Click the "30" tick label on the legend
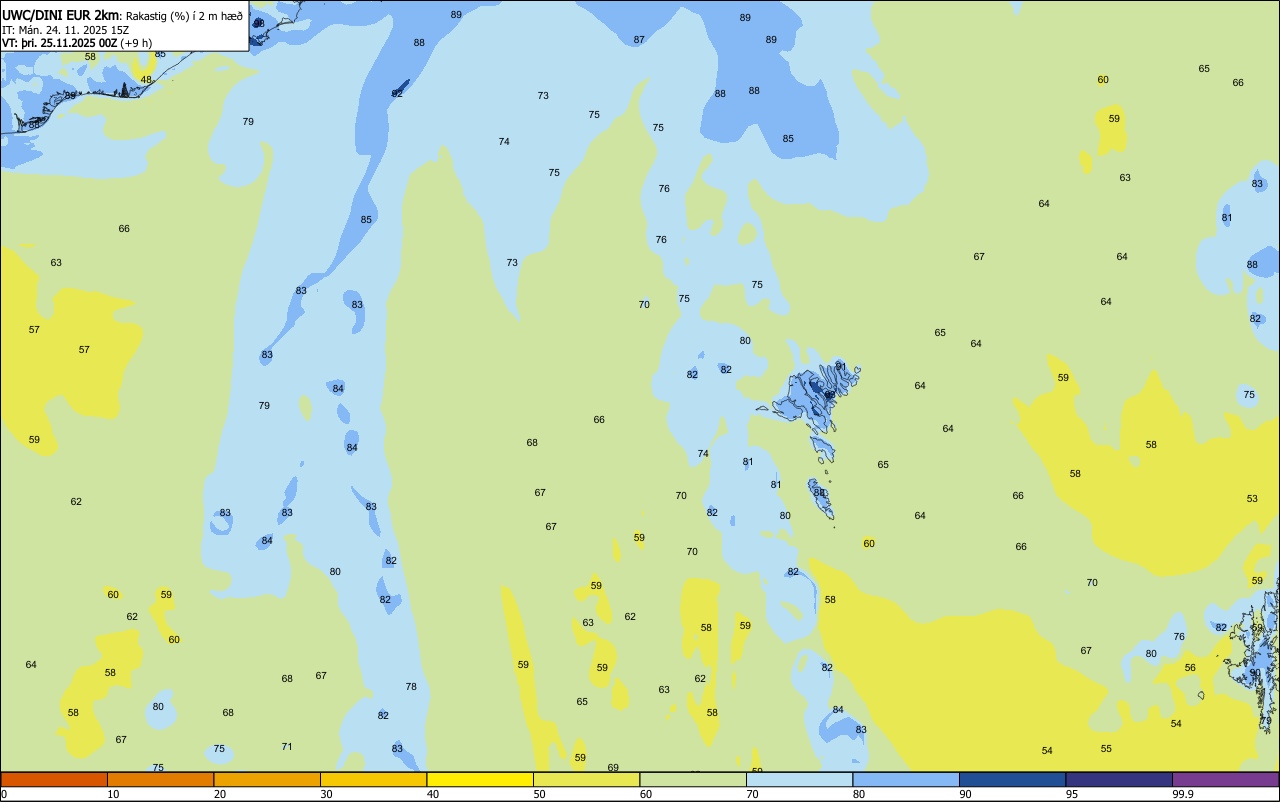 [x=326, y=794]
